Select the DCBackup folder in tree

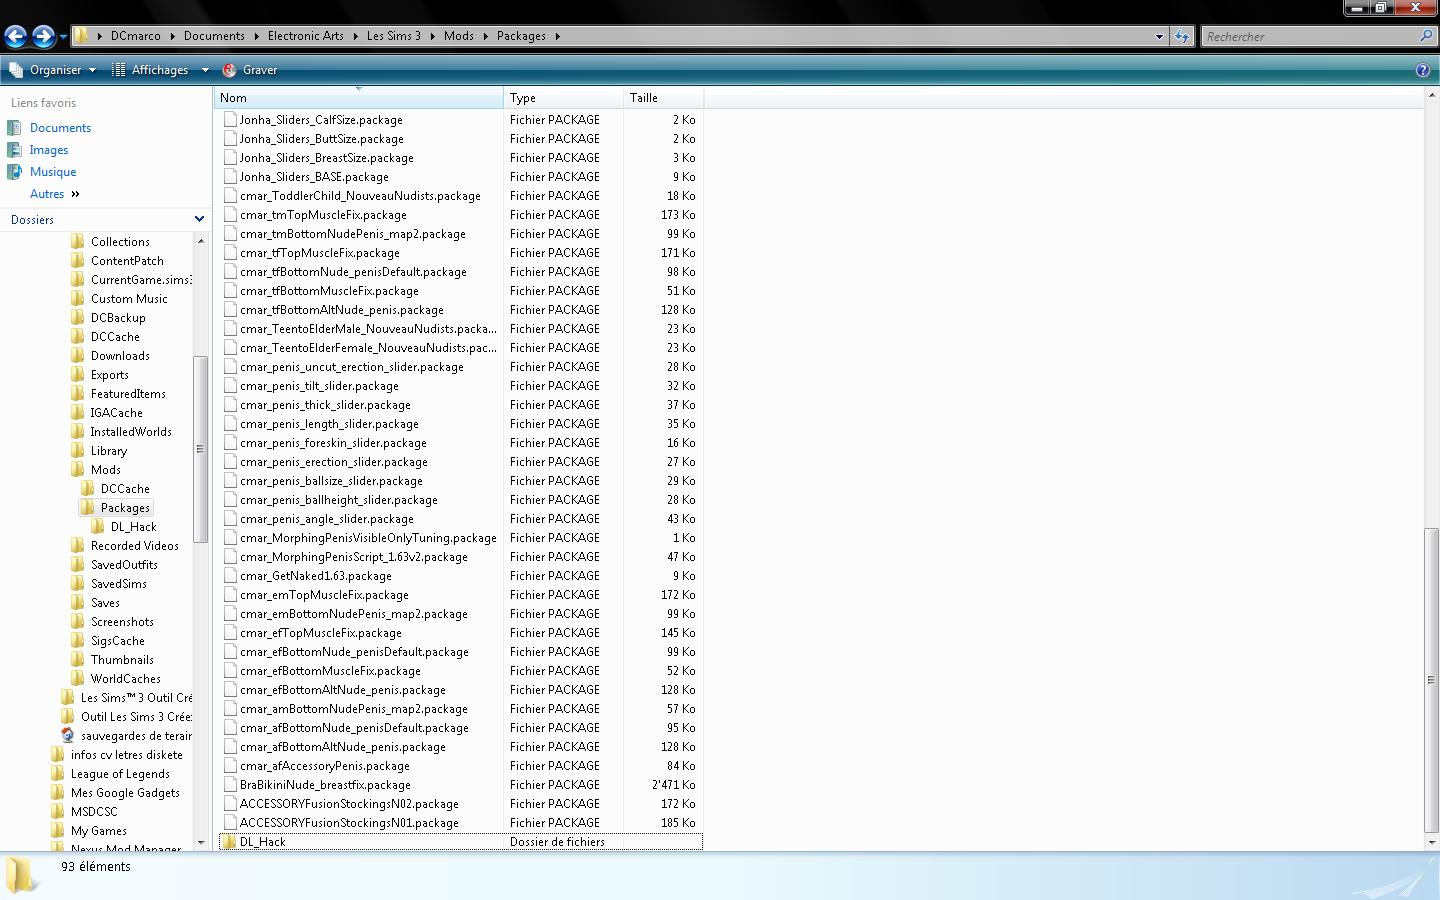coord(118,318)
